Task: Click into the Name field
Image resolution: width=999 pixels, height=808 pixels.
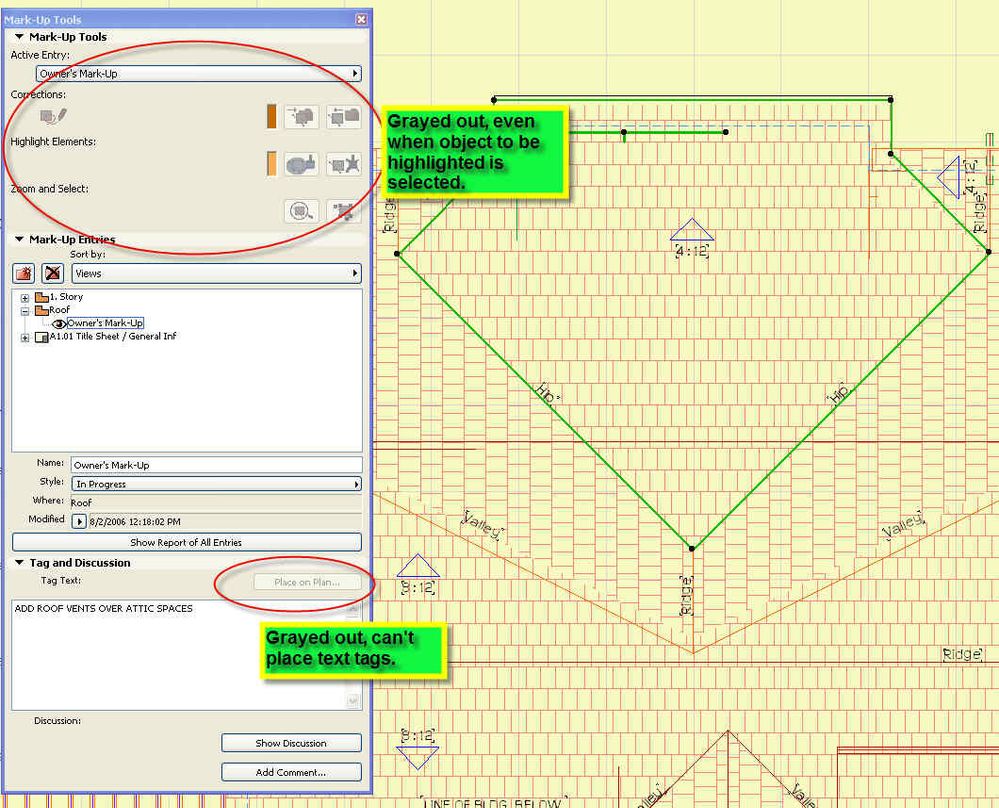Action: pyautogui.click(x=217, y=465)
